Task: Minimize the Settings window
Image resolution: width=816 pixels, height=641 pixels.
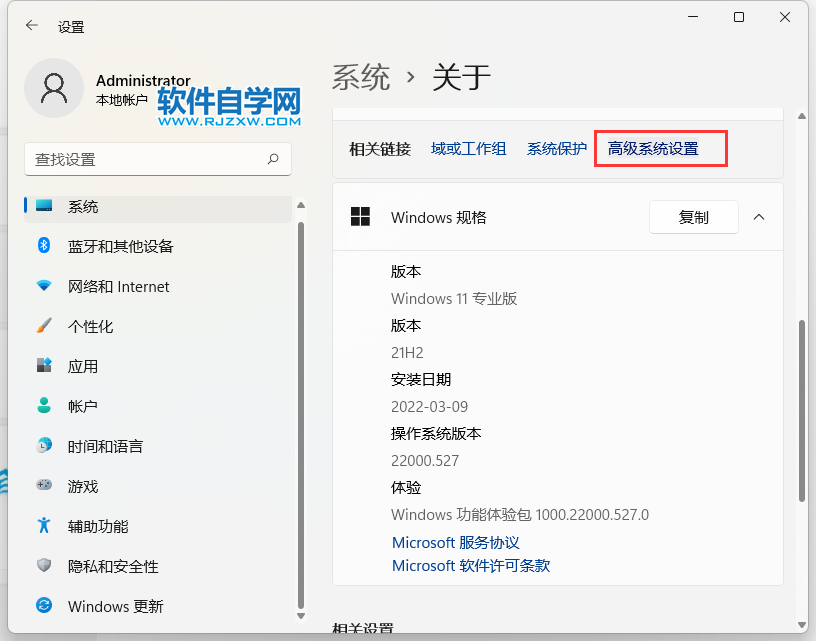Action: click(x=693, y=17)
